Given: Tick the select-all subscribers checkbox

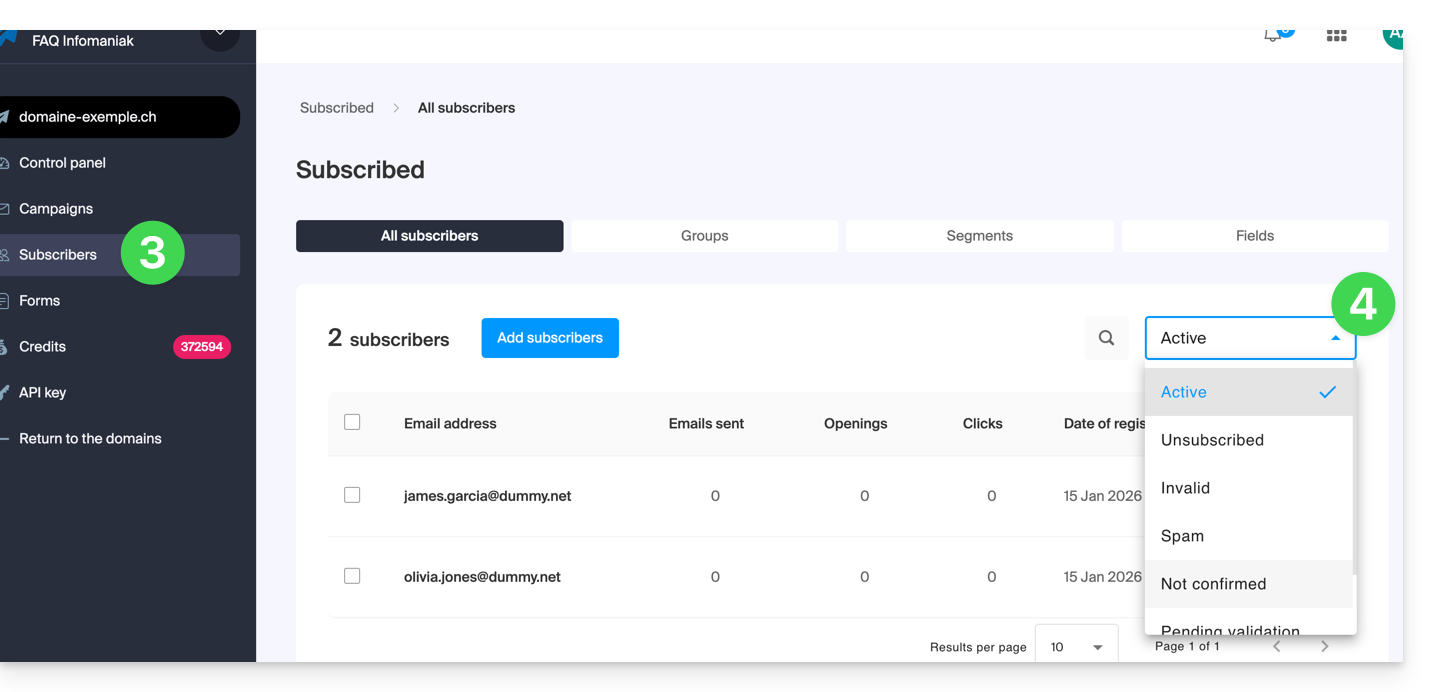Looking at the screenshot, I should coord(352,422).
